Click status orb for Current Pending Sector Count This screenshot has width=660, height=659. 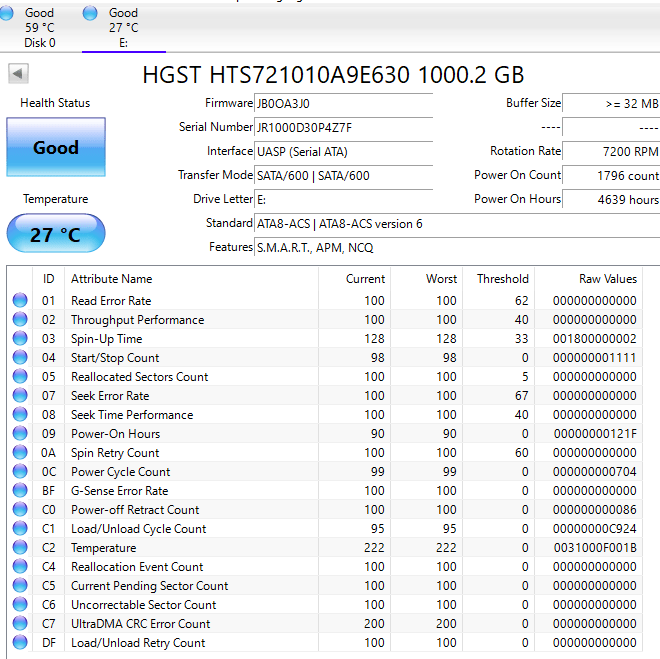point(20,585)
